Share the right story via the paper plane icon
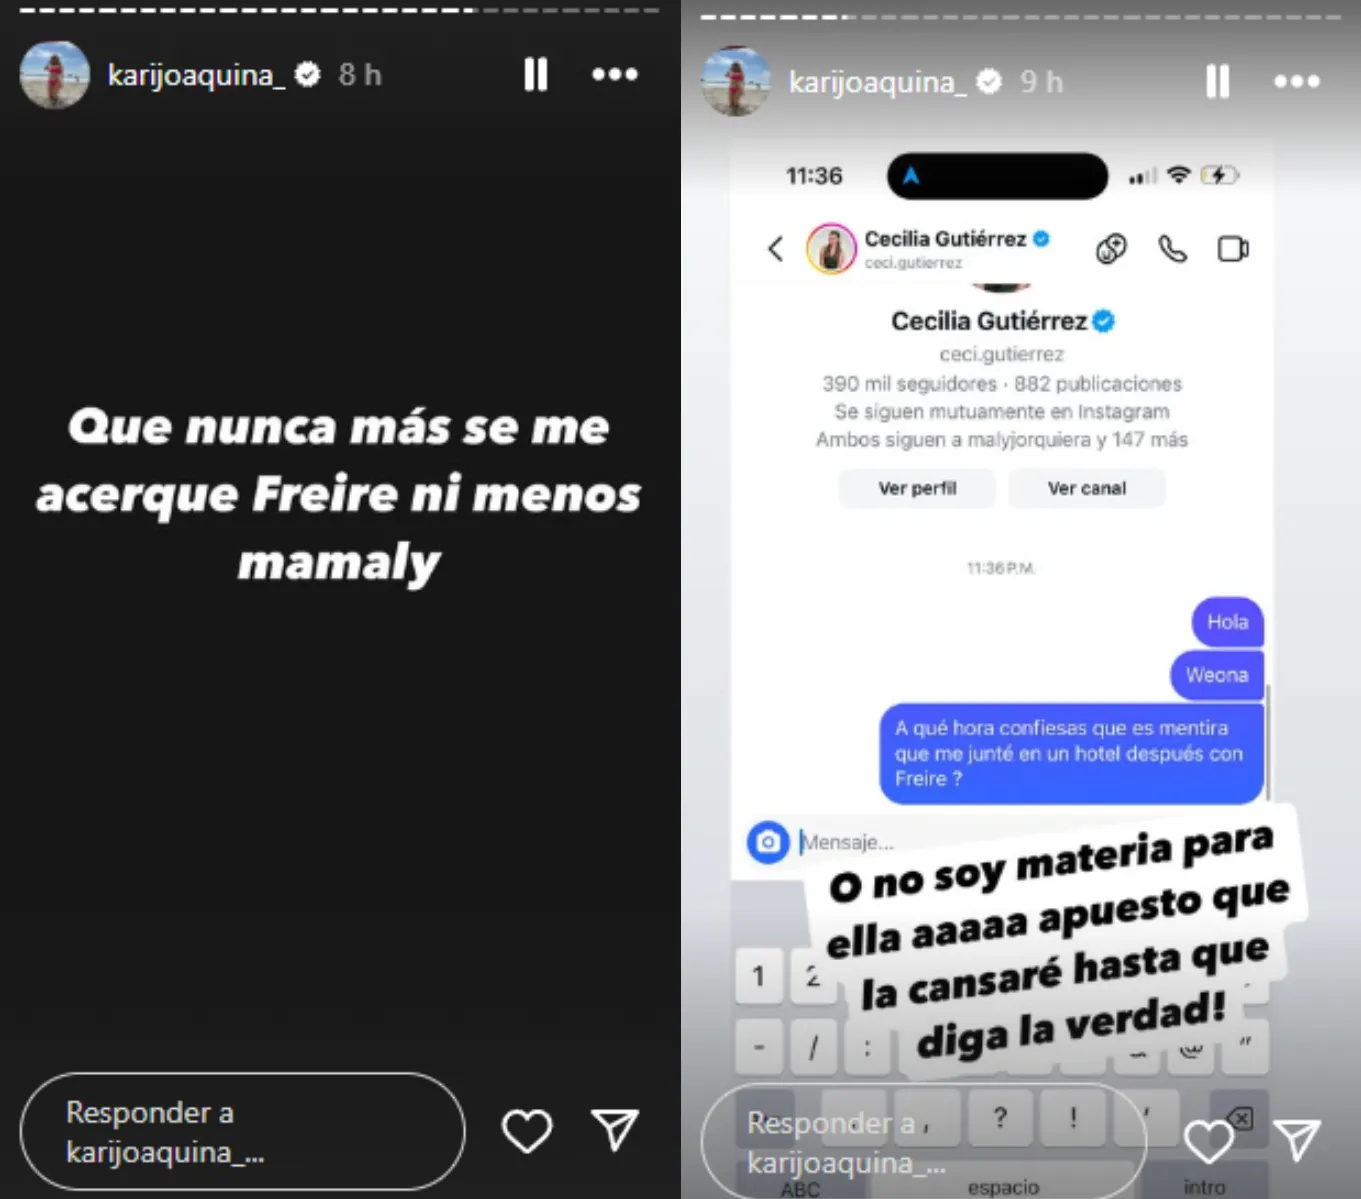1361x1199 pixels. [1297, 1140]
